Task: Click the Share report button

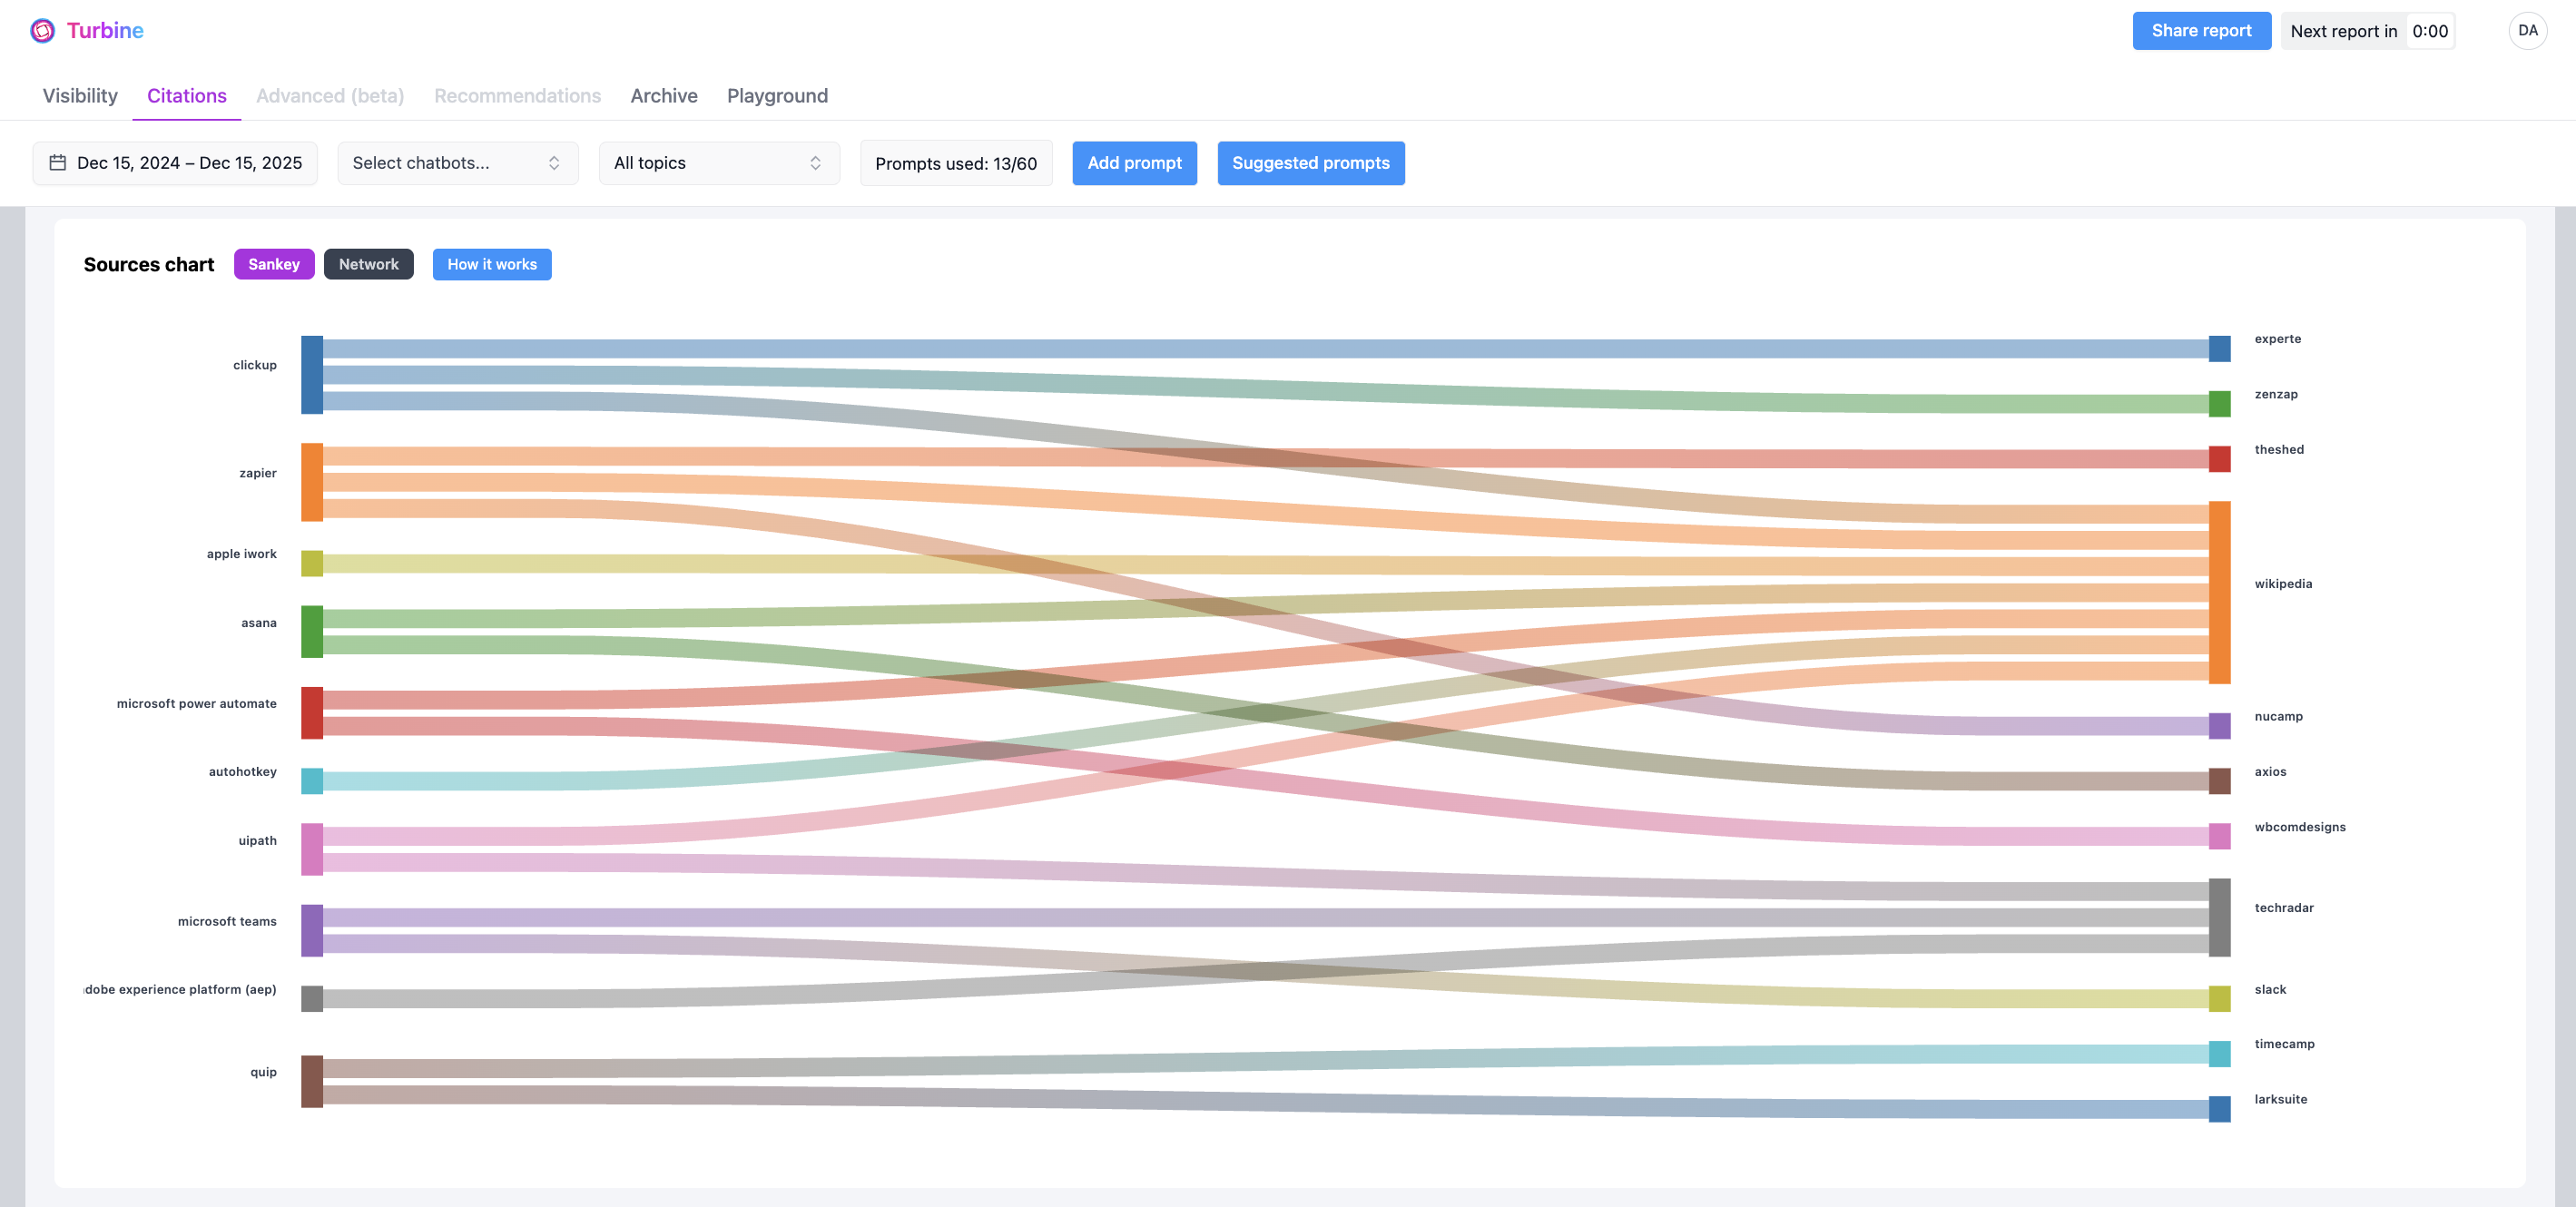Action: pyautogui.click(x=2201, y=31)
